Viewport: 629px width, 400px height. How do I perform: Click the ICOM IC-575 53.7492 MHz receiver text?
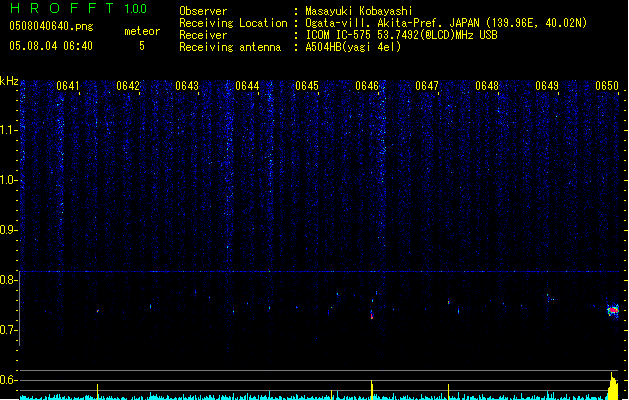coord(401,35)
